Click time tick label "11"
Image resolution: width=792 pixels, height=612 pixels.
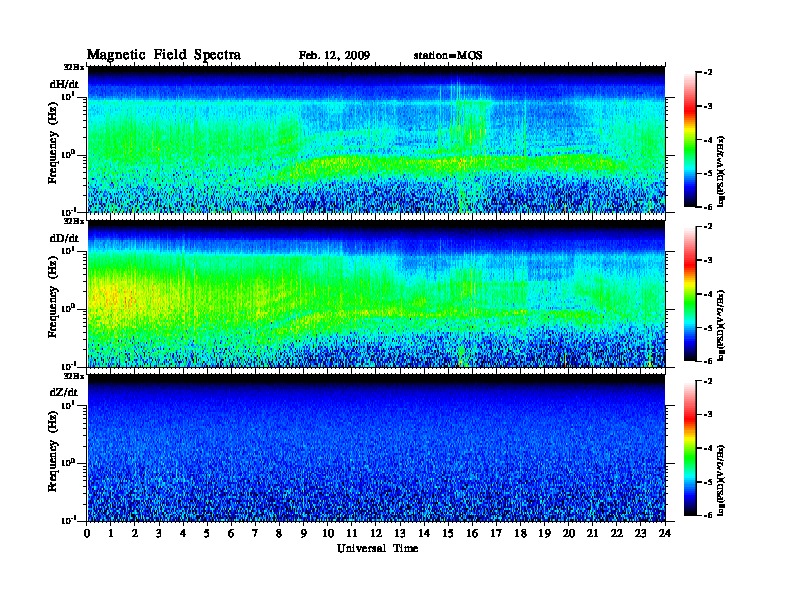tap(352, 533)
